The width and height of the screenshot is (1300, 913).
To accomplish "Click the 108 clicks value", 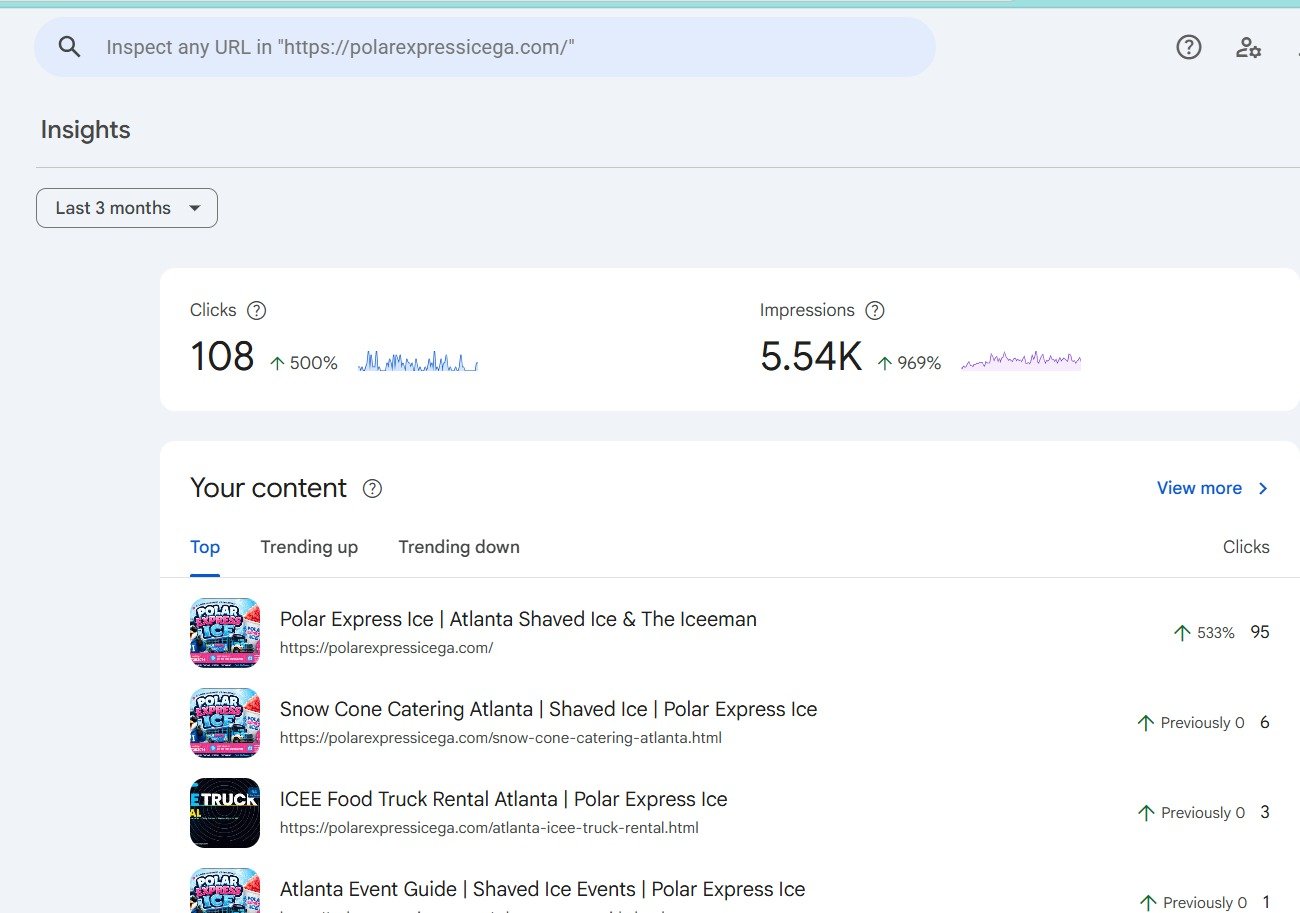I will (222, 357).
